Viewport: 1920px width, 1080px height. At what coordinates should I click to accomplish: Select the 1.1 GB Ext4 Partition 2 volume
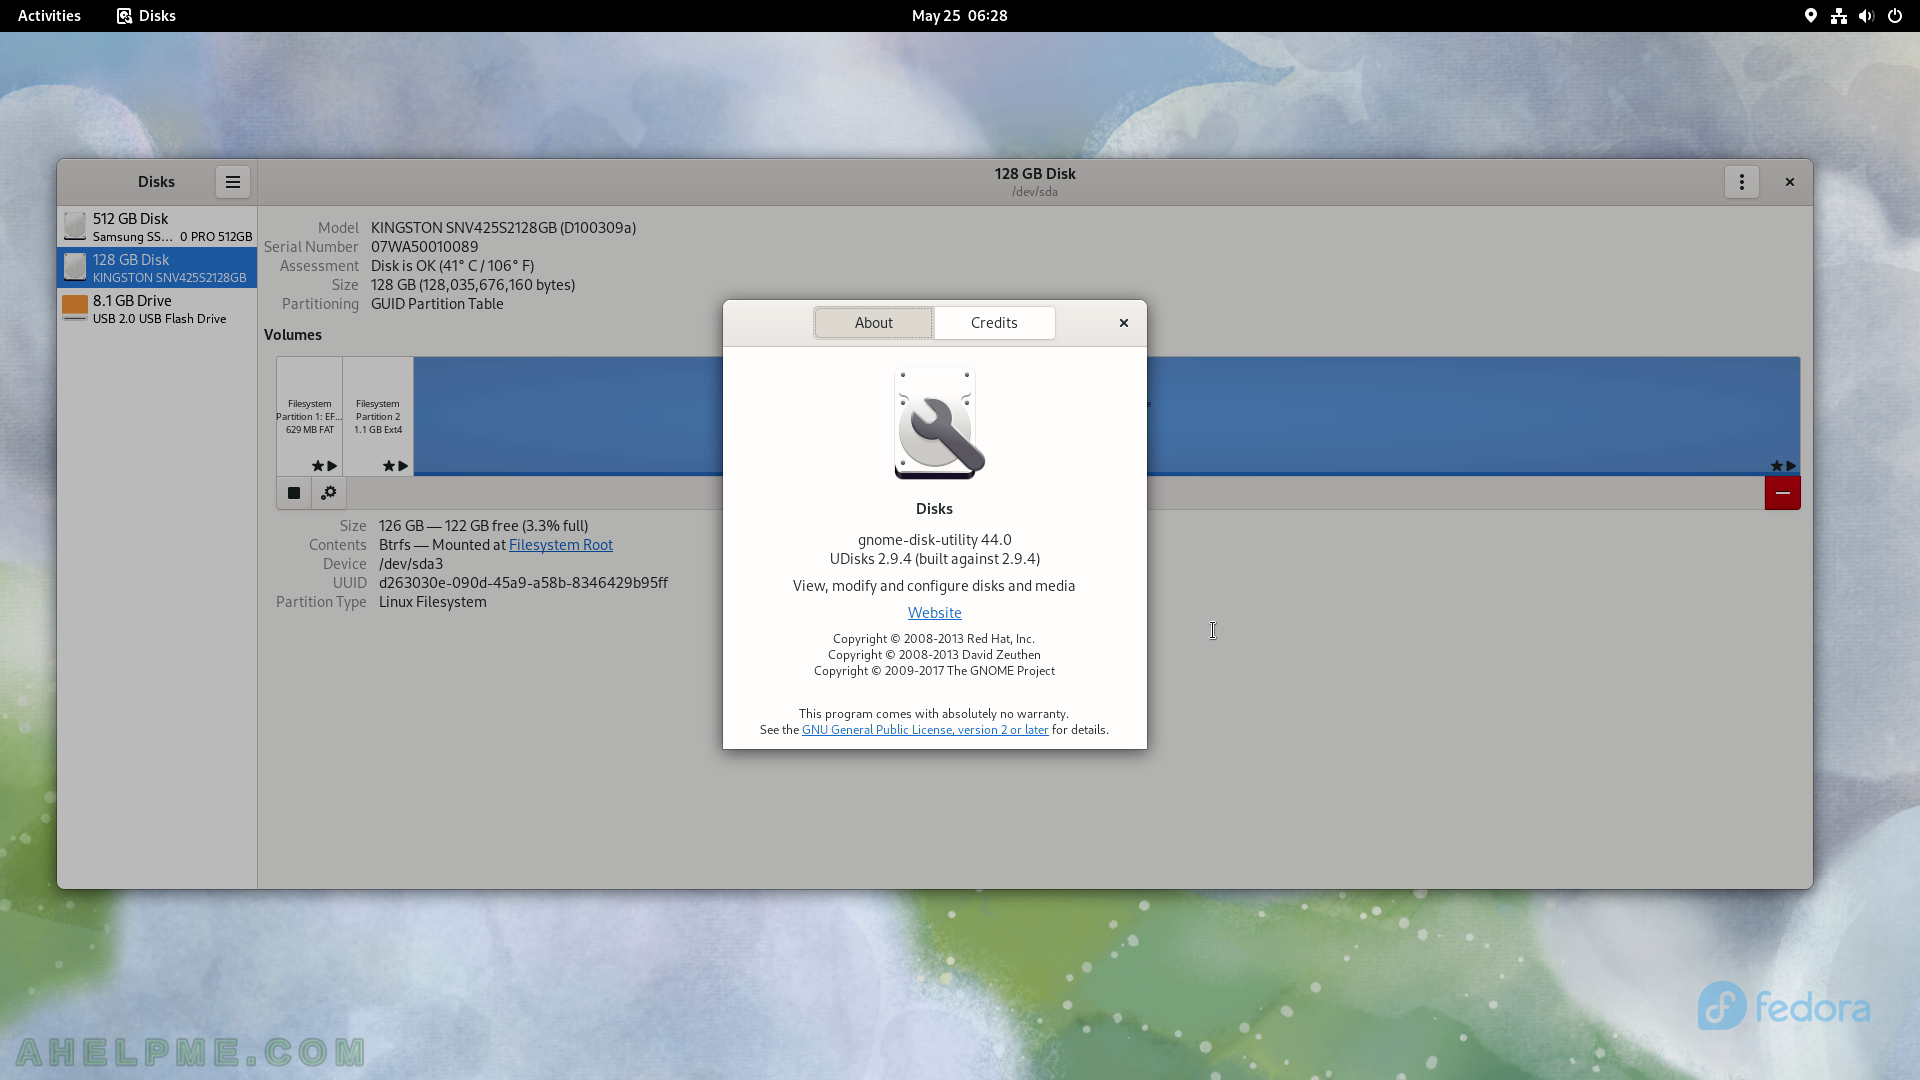[x=378, y=416]
